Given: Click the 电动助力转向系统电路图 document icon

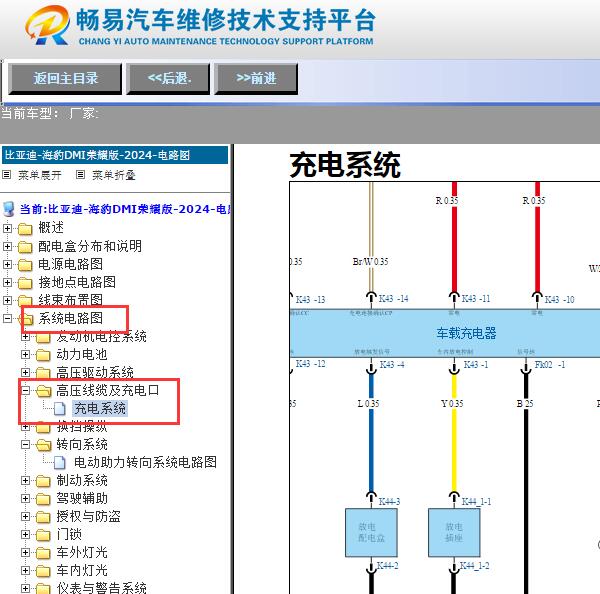Looking at the screenshot, I should (60, 463).
